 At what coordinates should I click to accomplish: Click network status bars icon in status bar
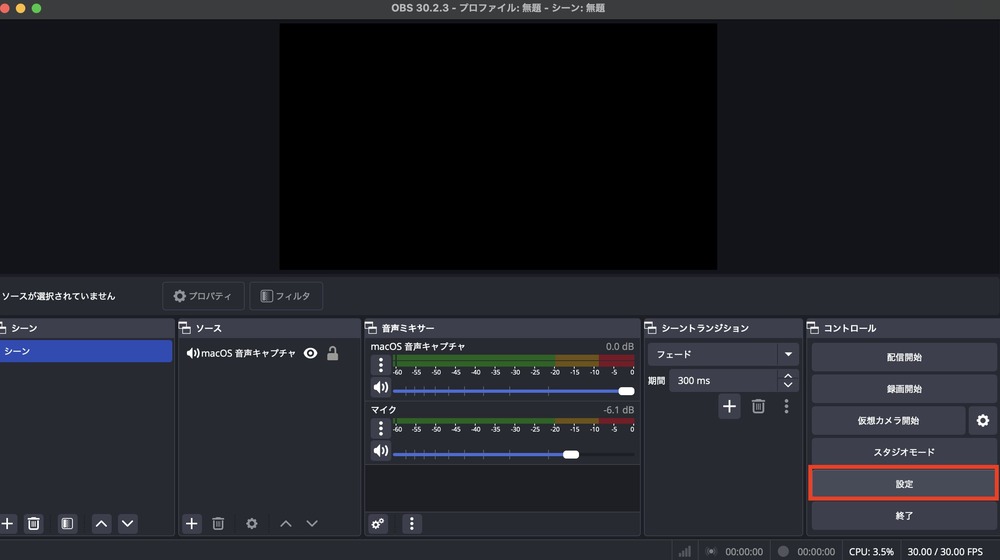(684, 551)
